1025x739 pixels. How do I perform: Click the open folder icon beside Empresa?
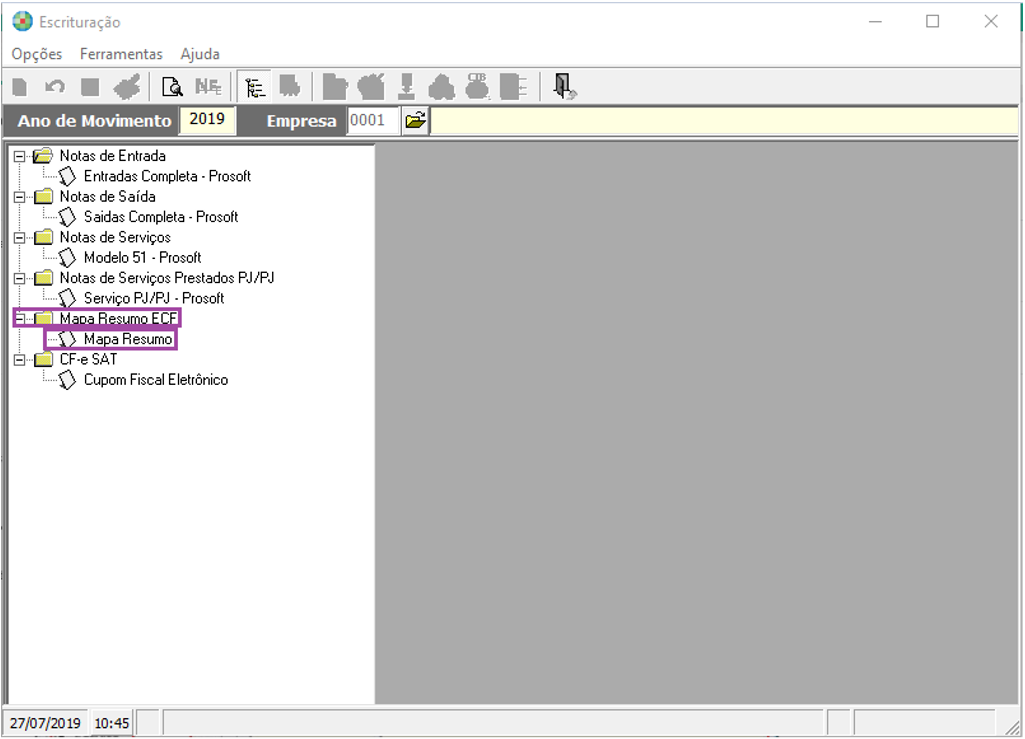point(416,121)
